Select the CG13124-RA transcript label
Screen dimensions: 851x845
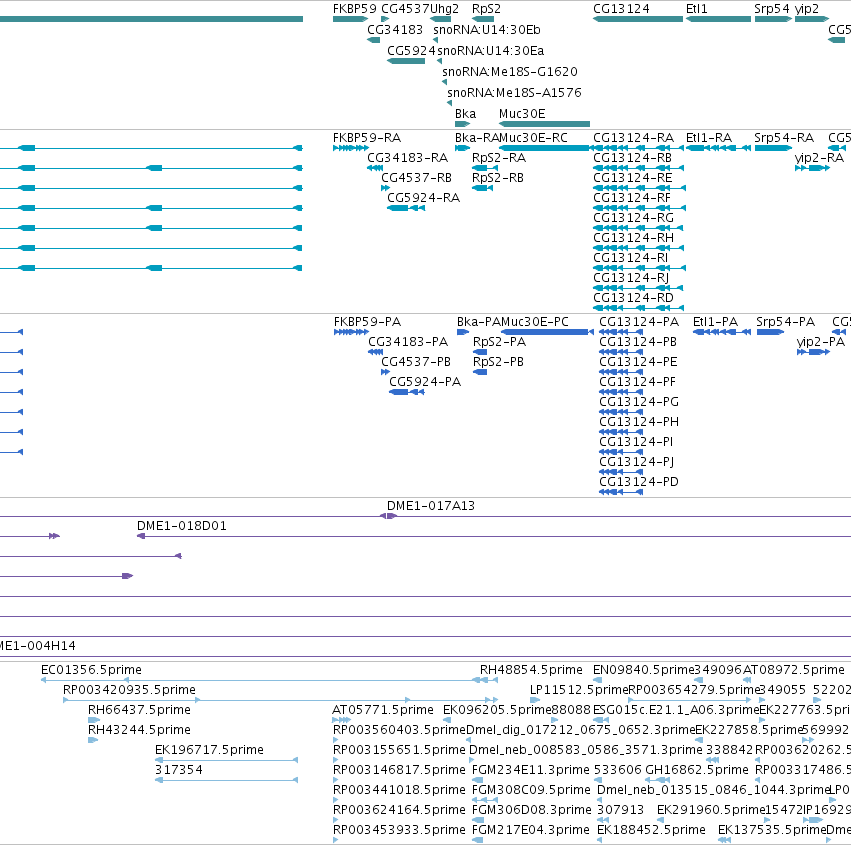633,138
